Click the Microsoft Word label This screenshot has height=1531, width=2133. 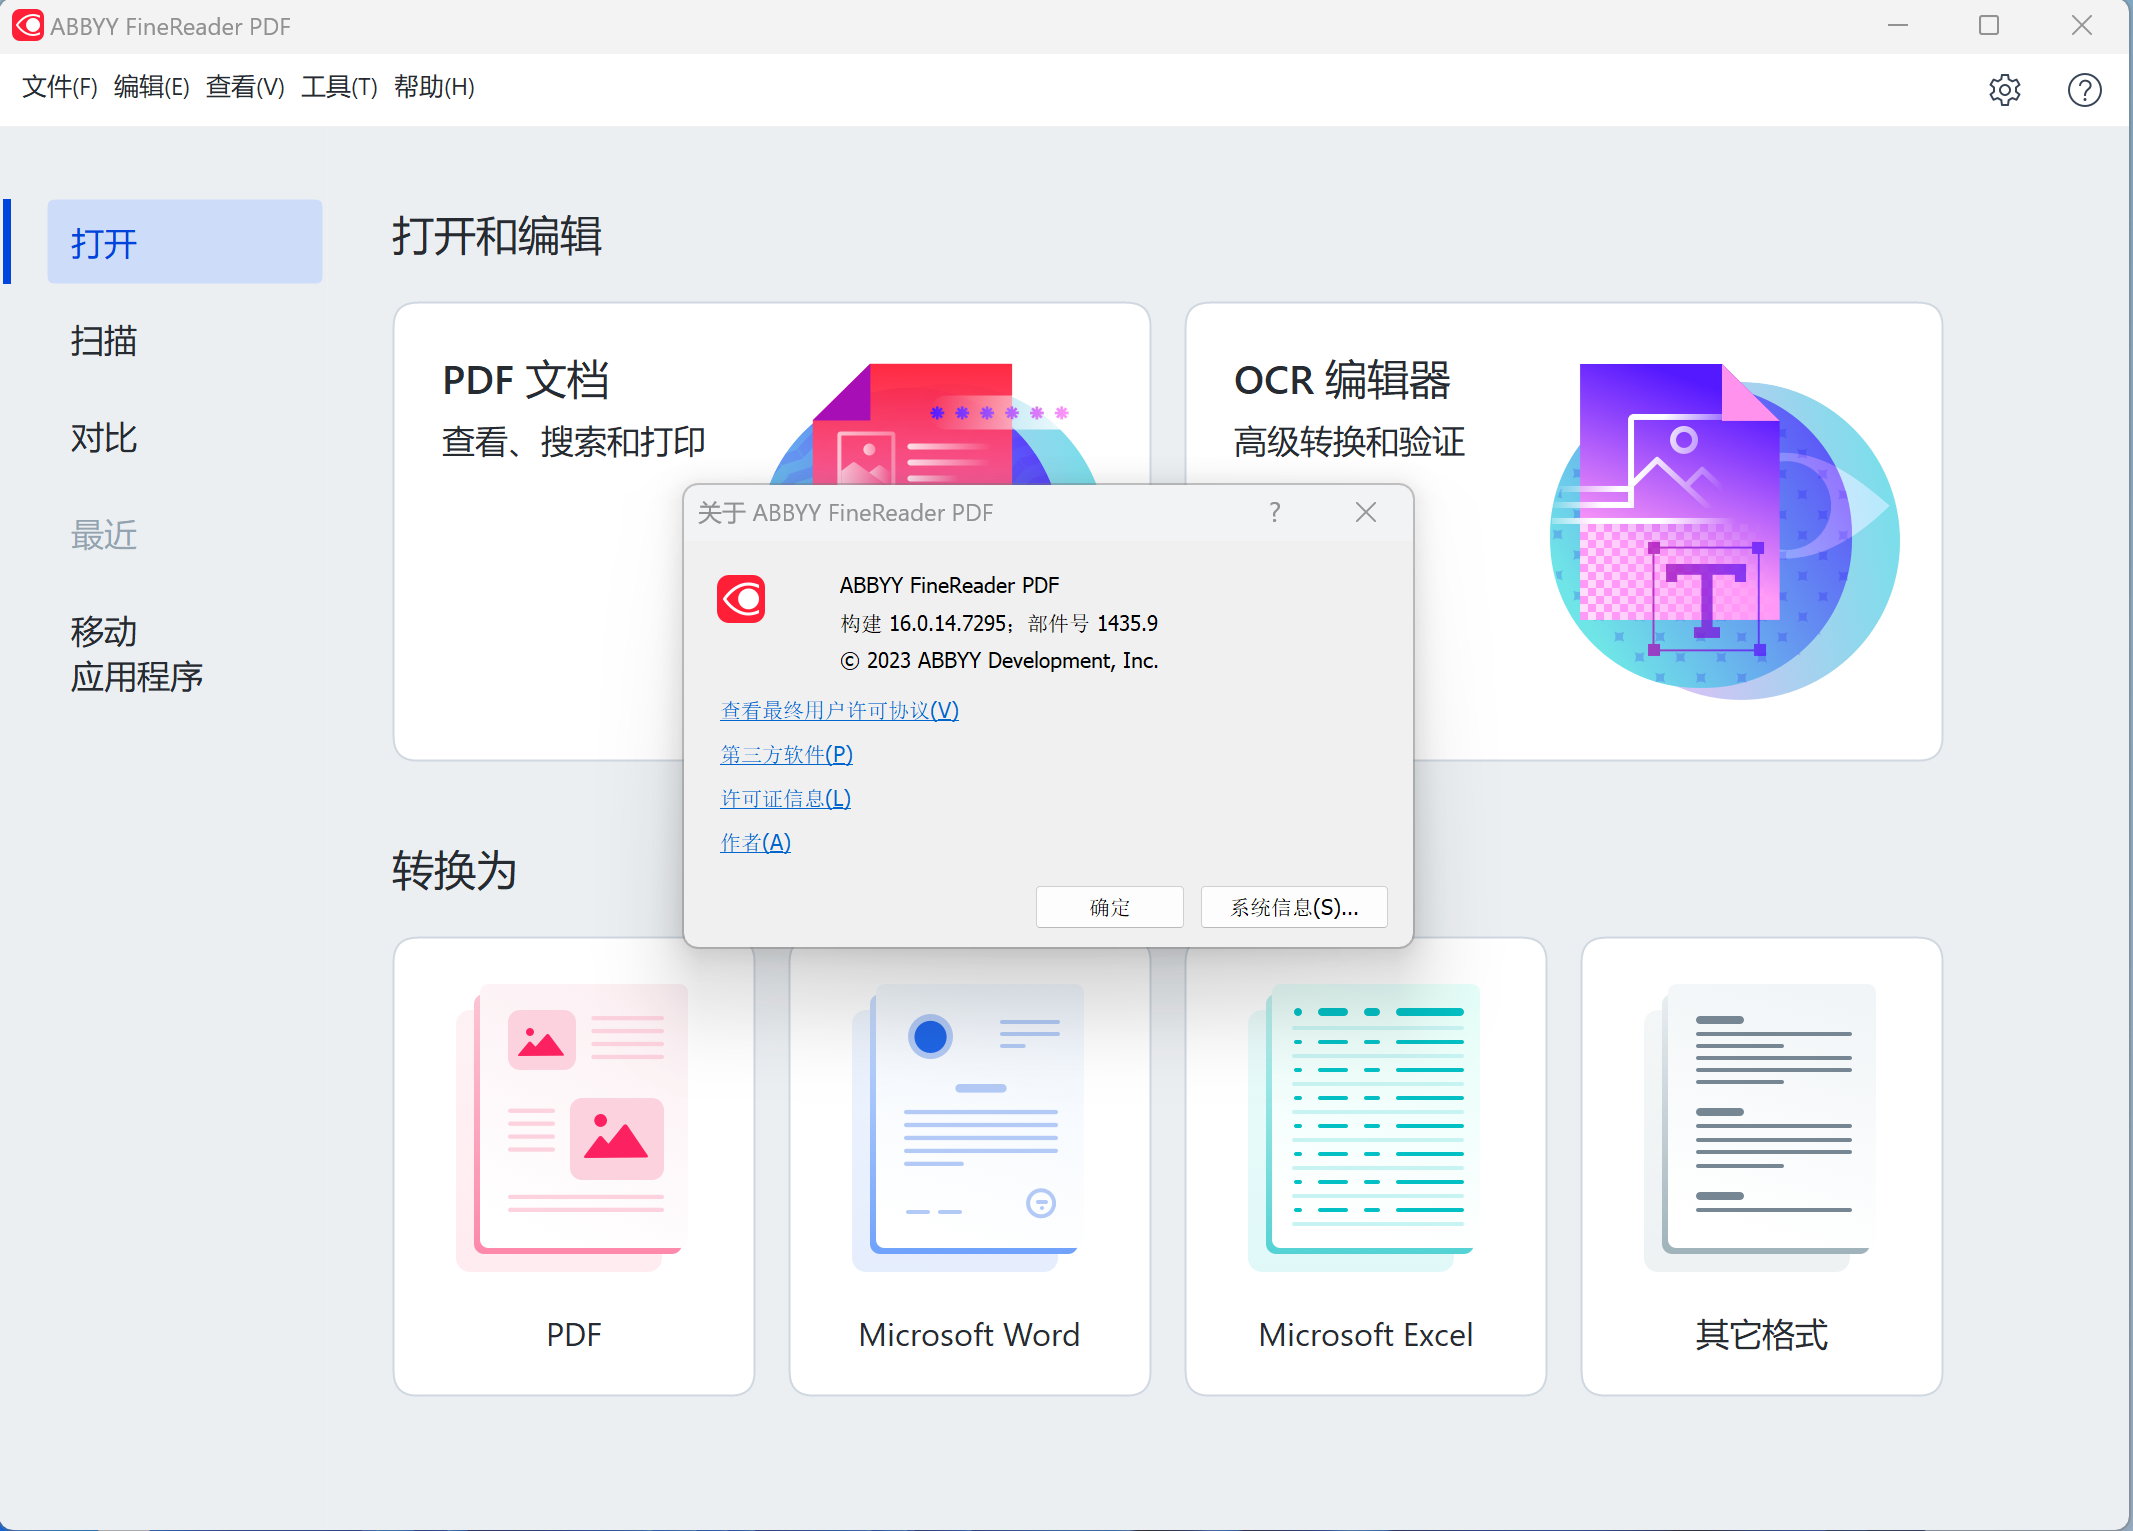(968, 1335)
